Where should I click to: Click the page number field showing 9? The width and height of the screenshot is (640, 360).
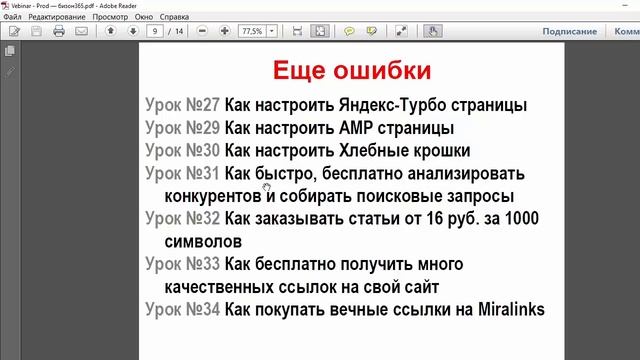(155, 31)
